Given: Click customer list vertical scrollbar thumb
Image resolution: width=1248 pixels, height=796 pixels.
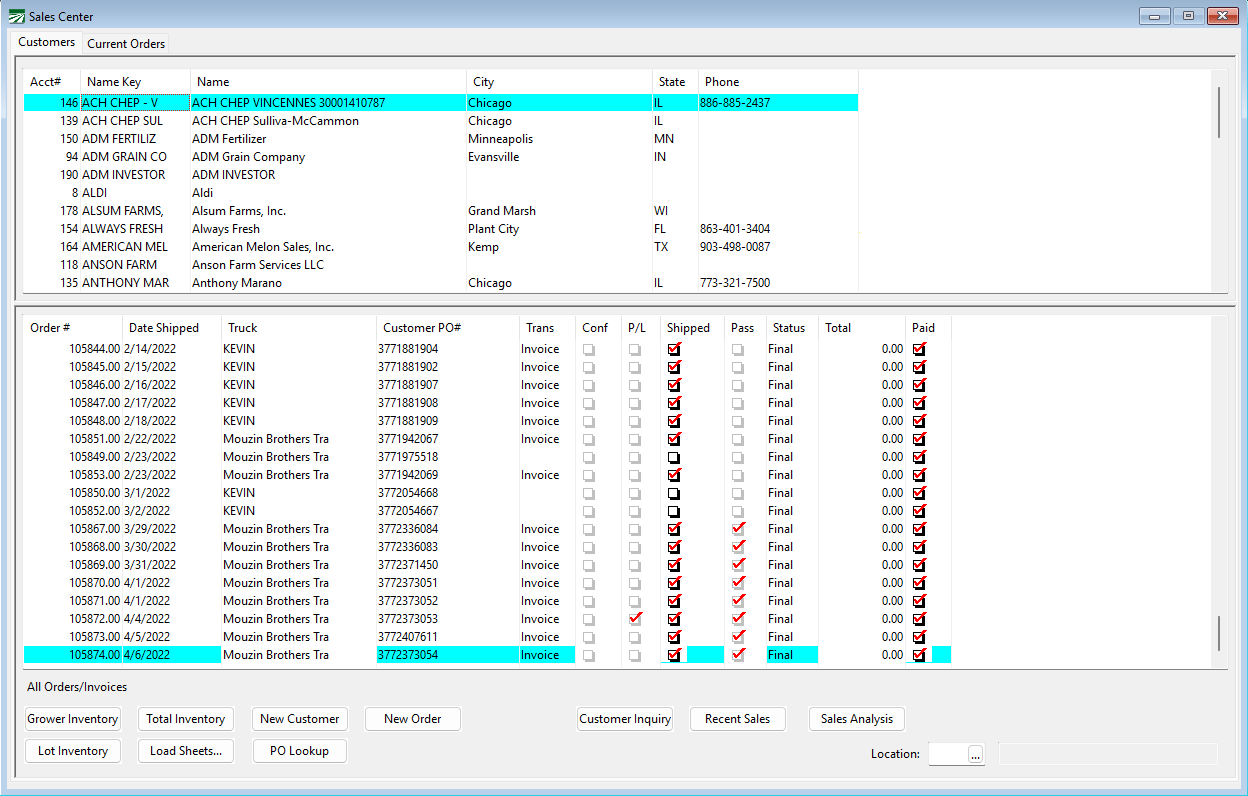Looking at the screenshot, I should [1218, 112].
